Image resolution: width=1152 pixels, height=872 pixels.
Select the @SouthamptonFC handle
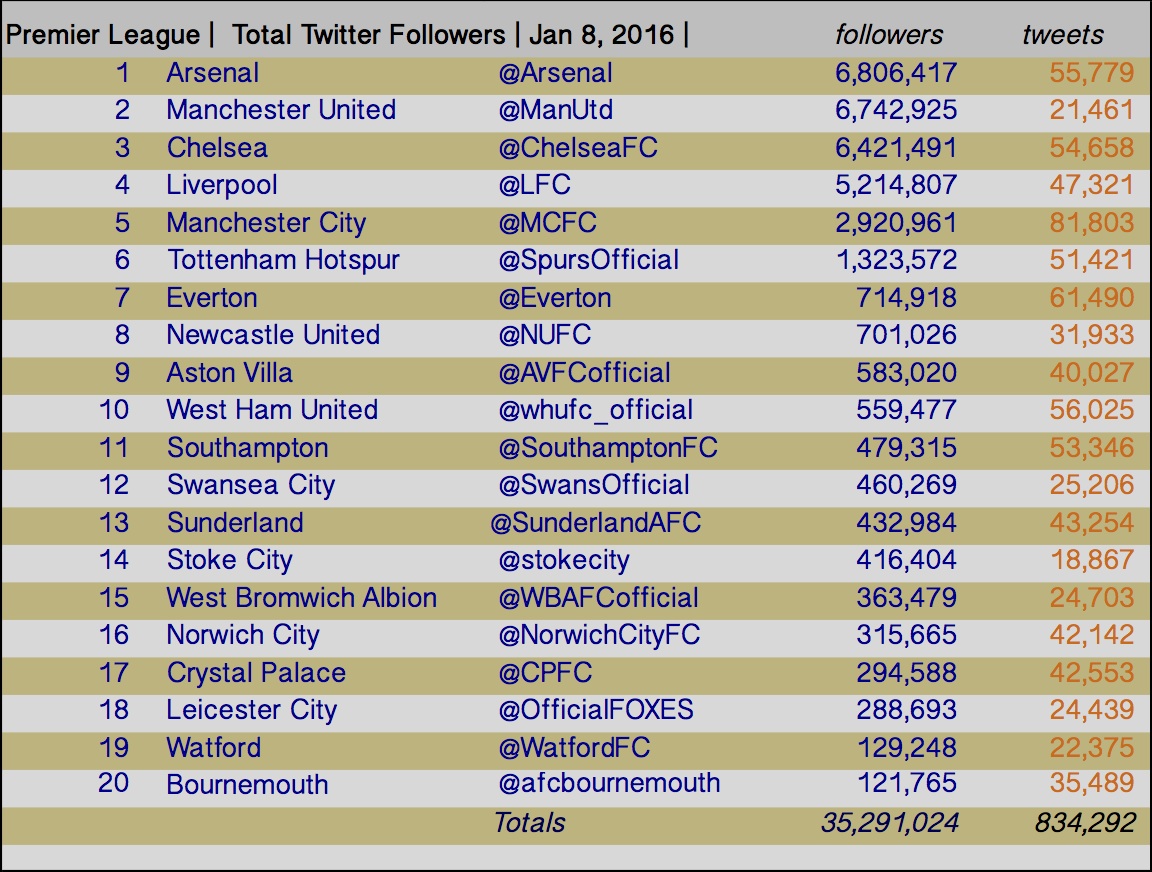[x=608, y=447]
